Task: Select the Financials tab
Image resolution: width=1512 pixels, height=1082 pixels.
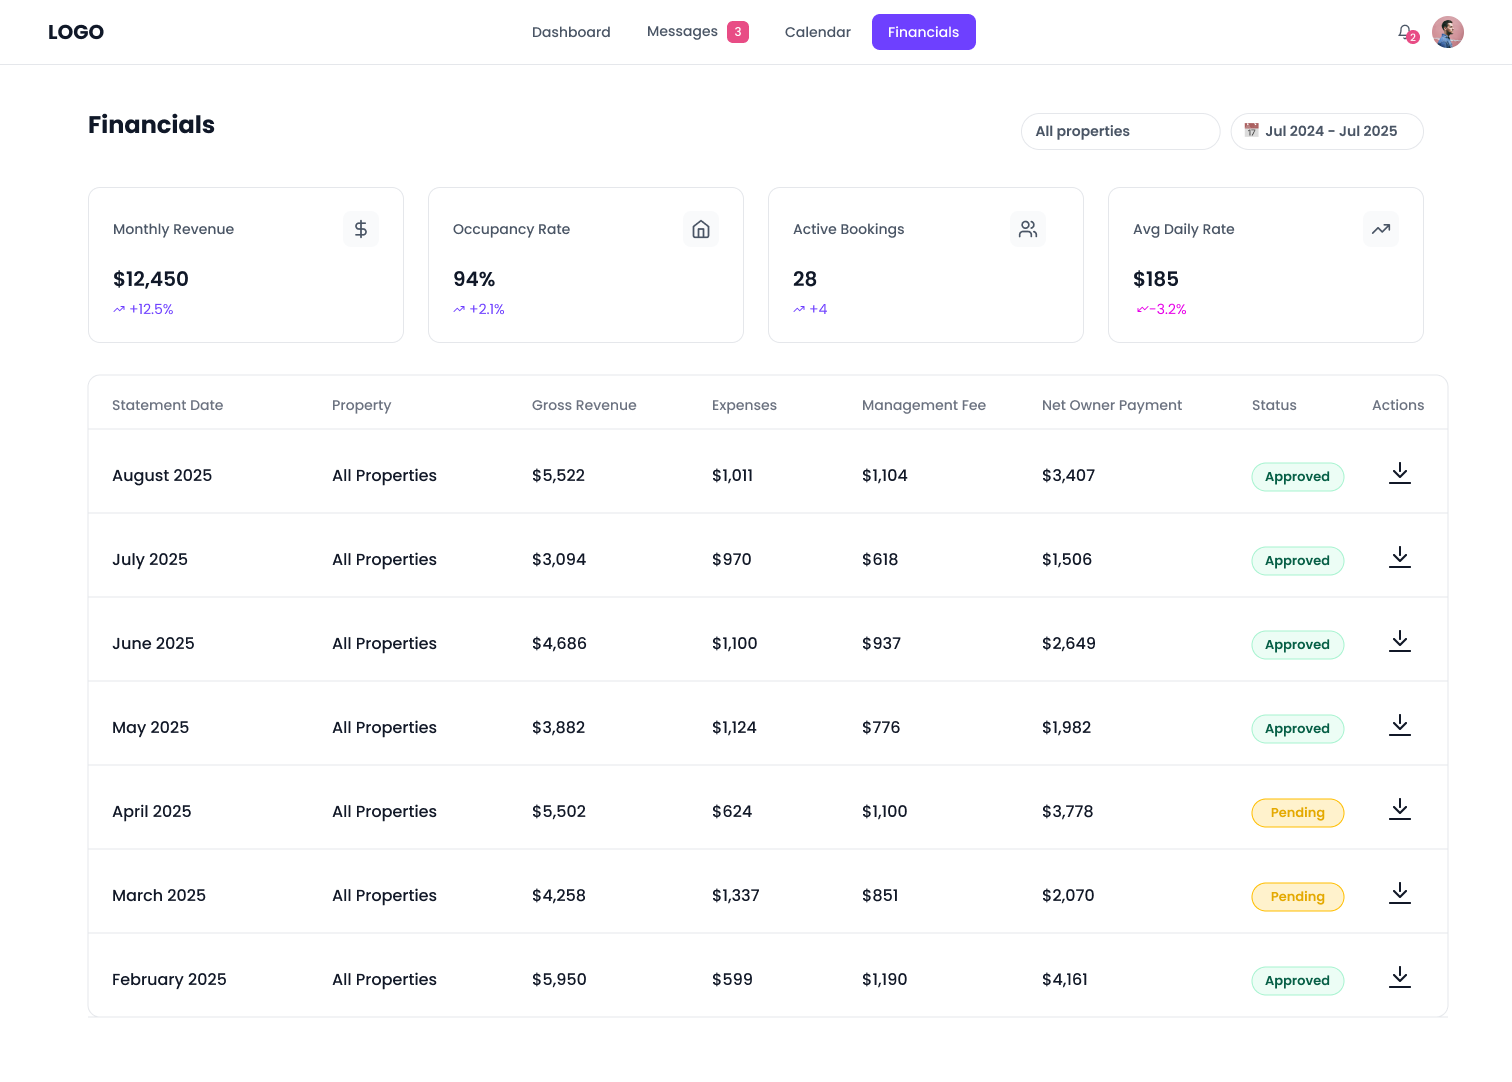Action: coord(923,32)
